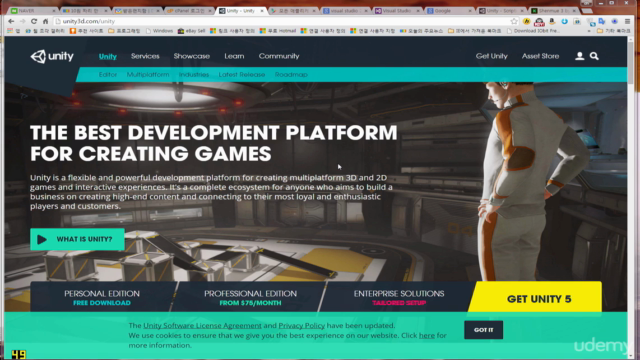This screenshot has height=360, width=640.
Task: Expand the bookmarks overflow chevron
Action: tap(589, 31)
